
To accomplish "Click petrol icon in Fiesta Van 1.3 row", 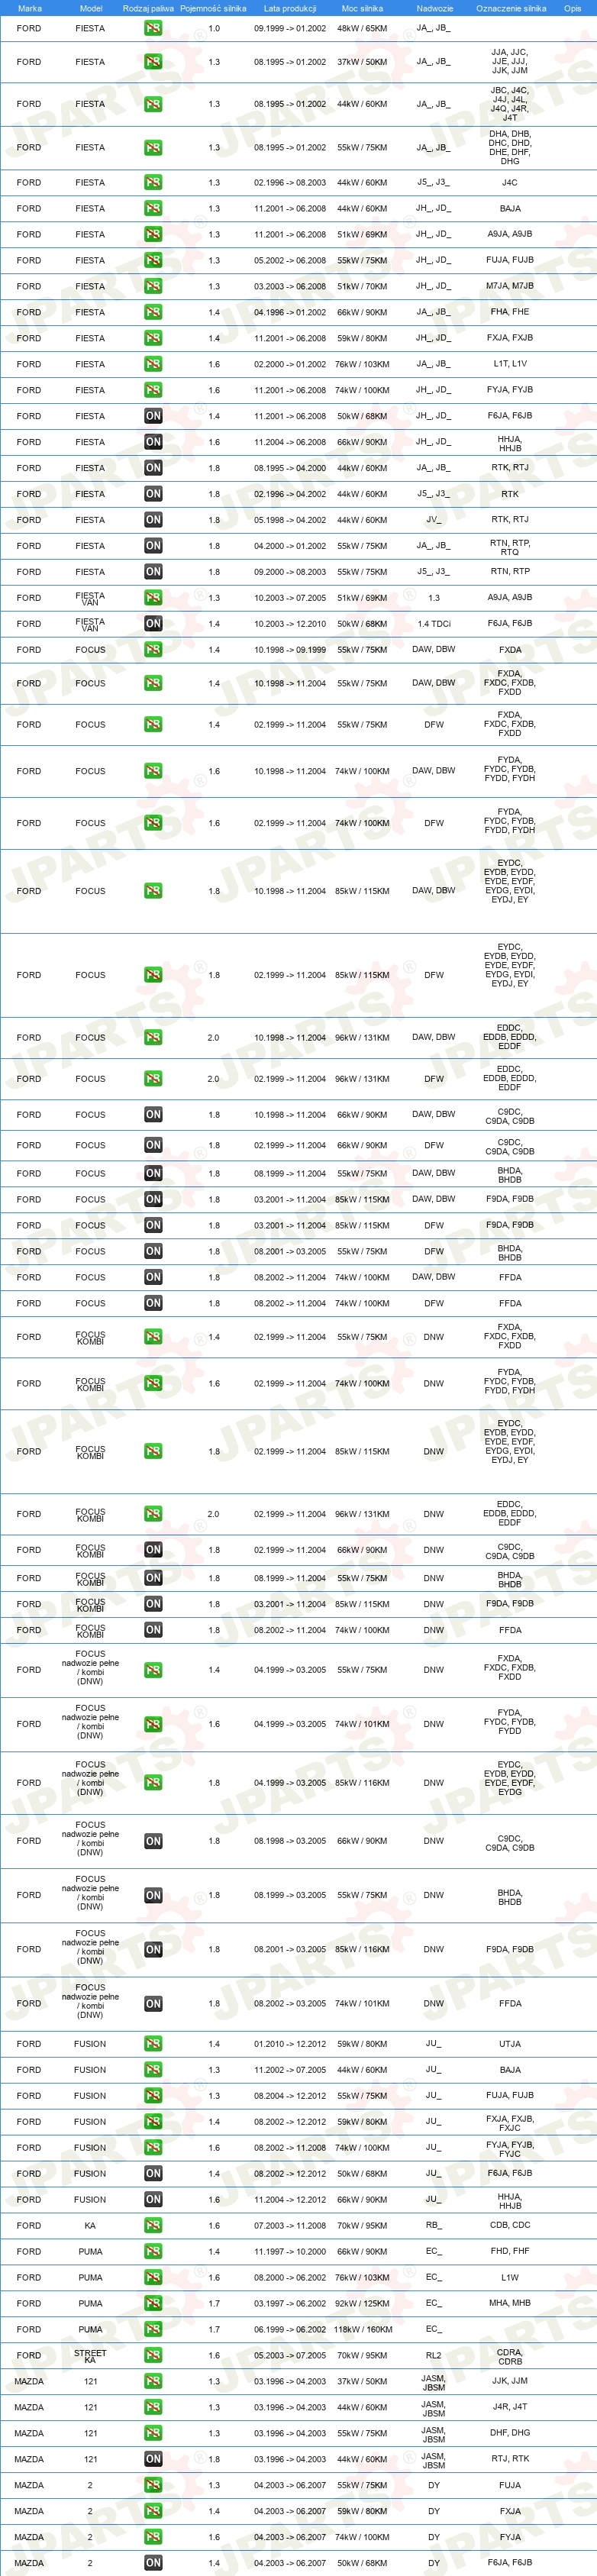I will click(x=153, y=597).
